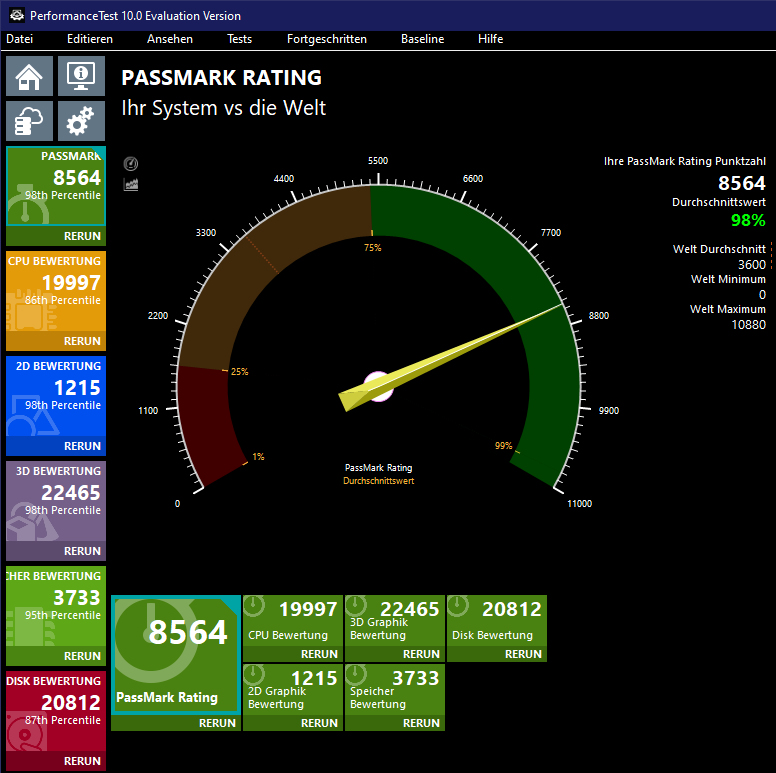Select the Disk Bewertung 20812 sidebar tile
Screen dimensions: 776x773
(x=56, y=710)
